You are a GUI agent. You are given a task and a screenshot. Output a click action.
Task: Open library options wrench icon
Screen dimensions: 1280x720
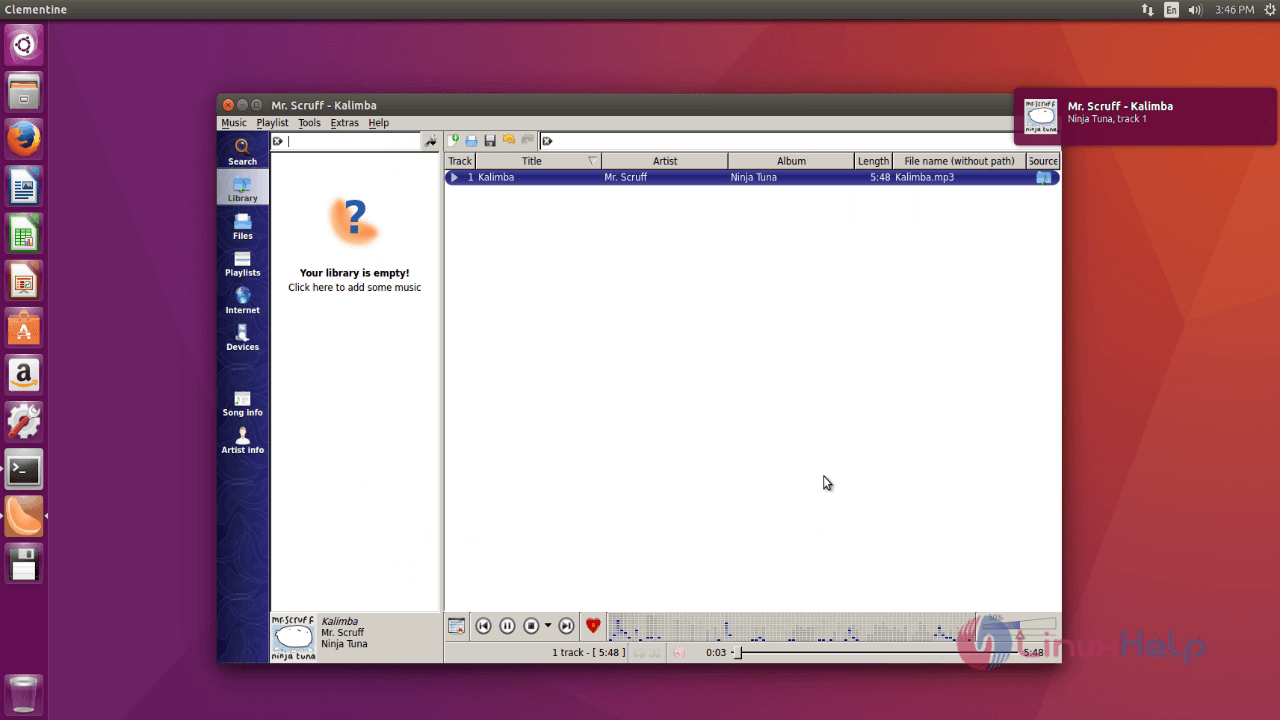tap(431, 142)
